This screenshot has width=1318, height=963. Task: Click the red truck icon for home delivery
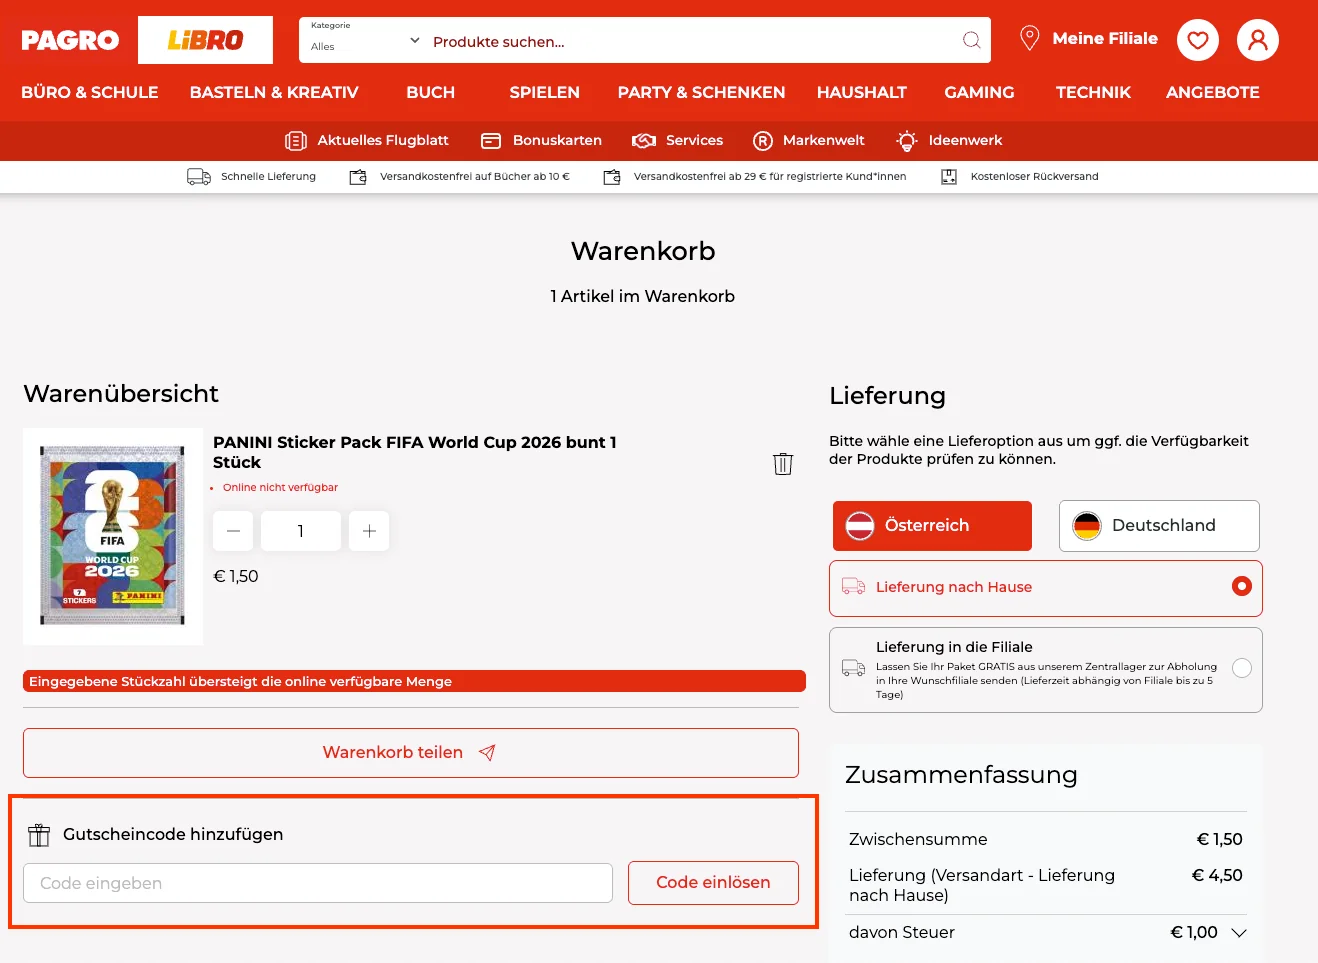pyautogui.click(x=853, y=587)
